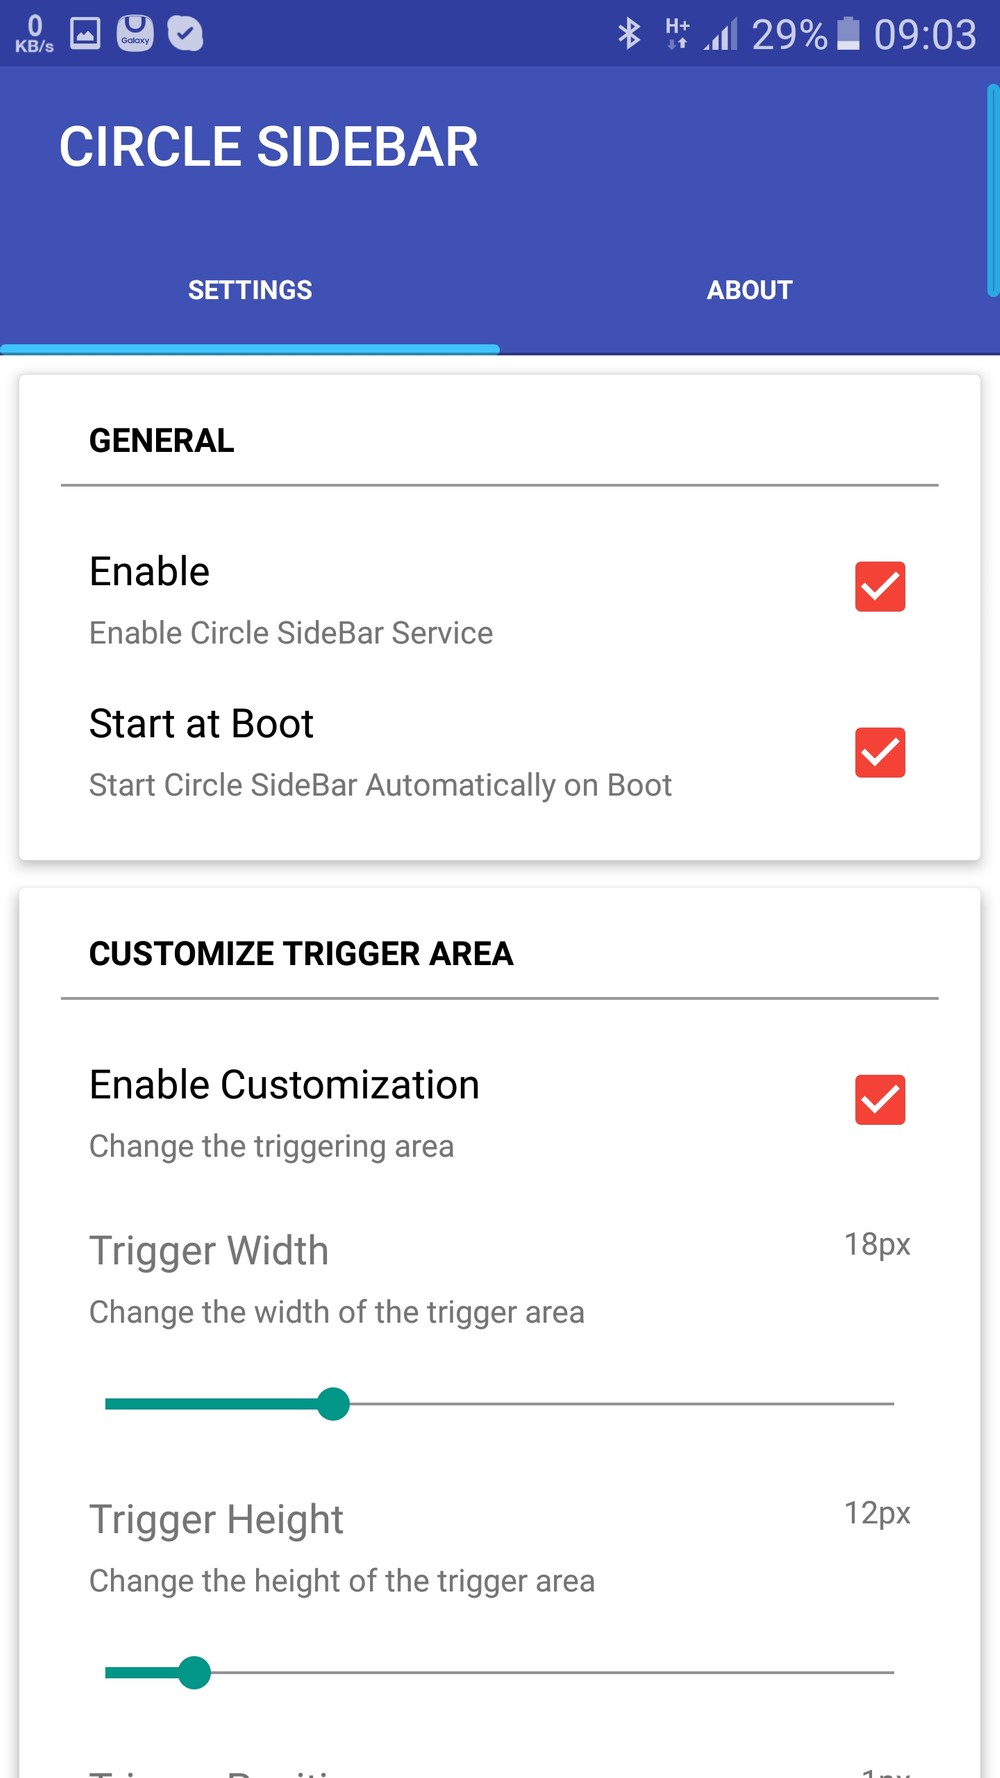Tap the Enable Customization setting label
This screenshot has width=1000, height=1778.
coord(284,1085)
